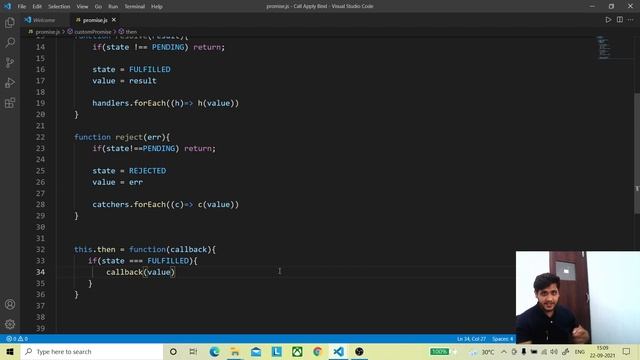Open the Terminal menu
640x360 pixels.
tap(135, 6)
